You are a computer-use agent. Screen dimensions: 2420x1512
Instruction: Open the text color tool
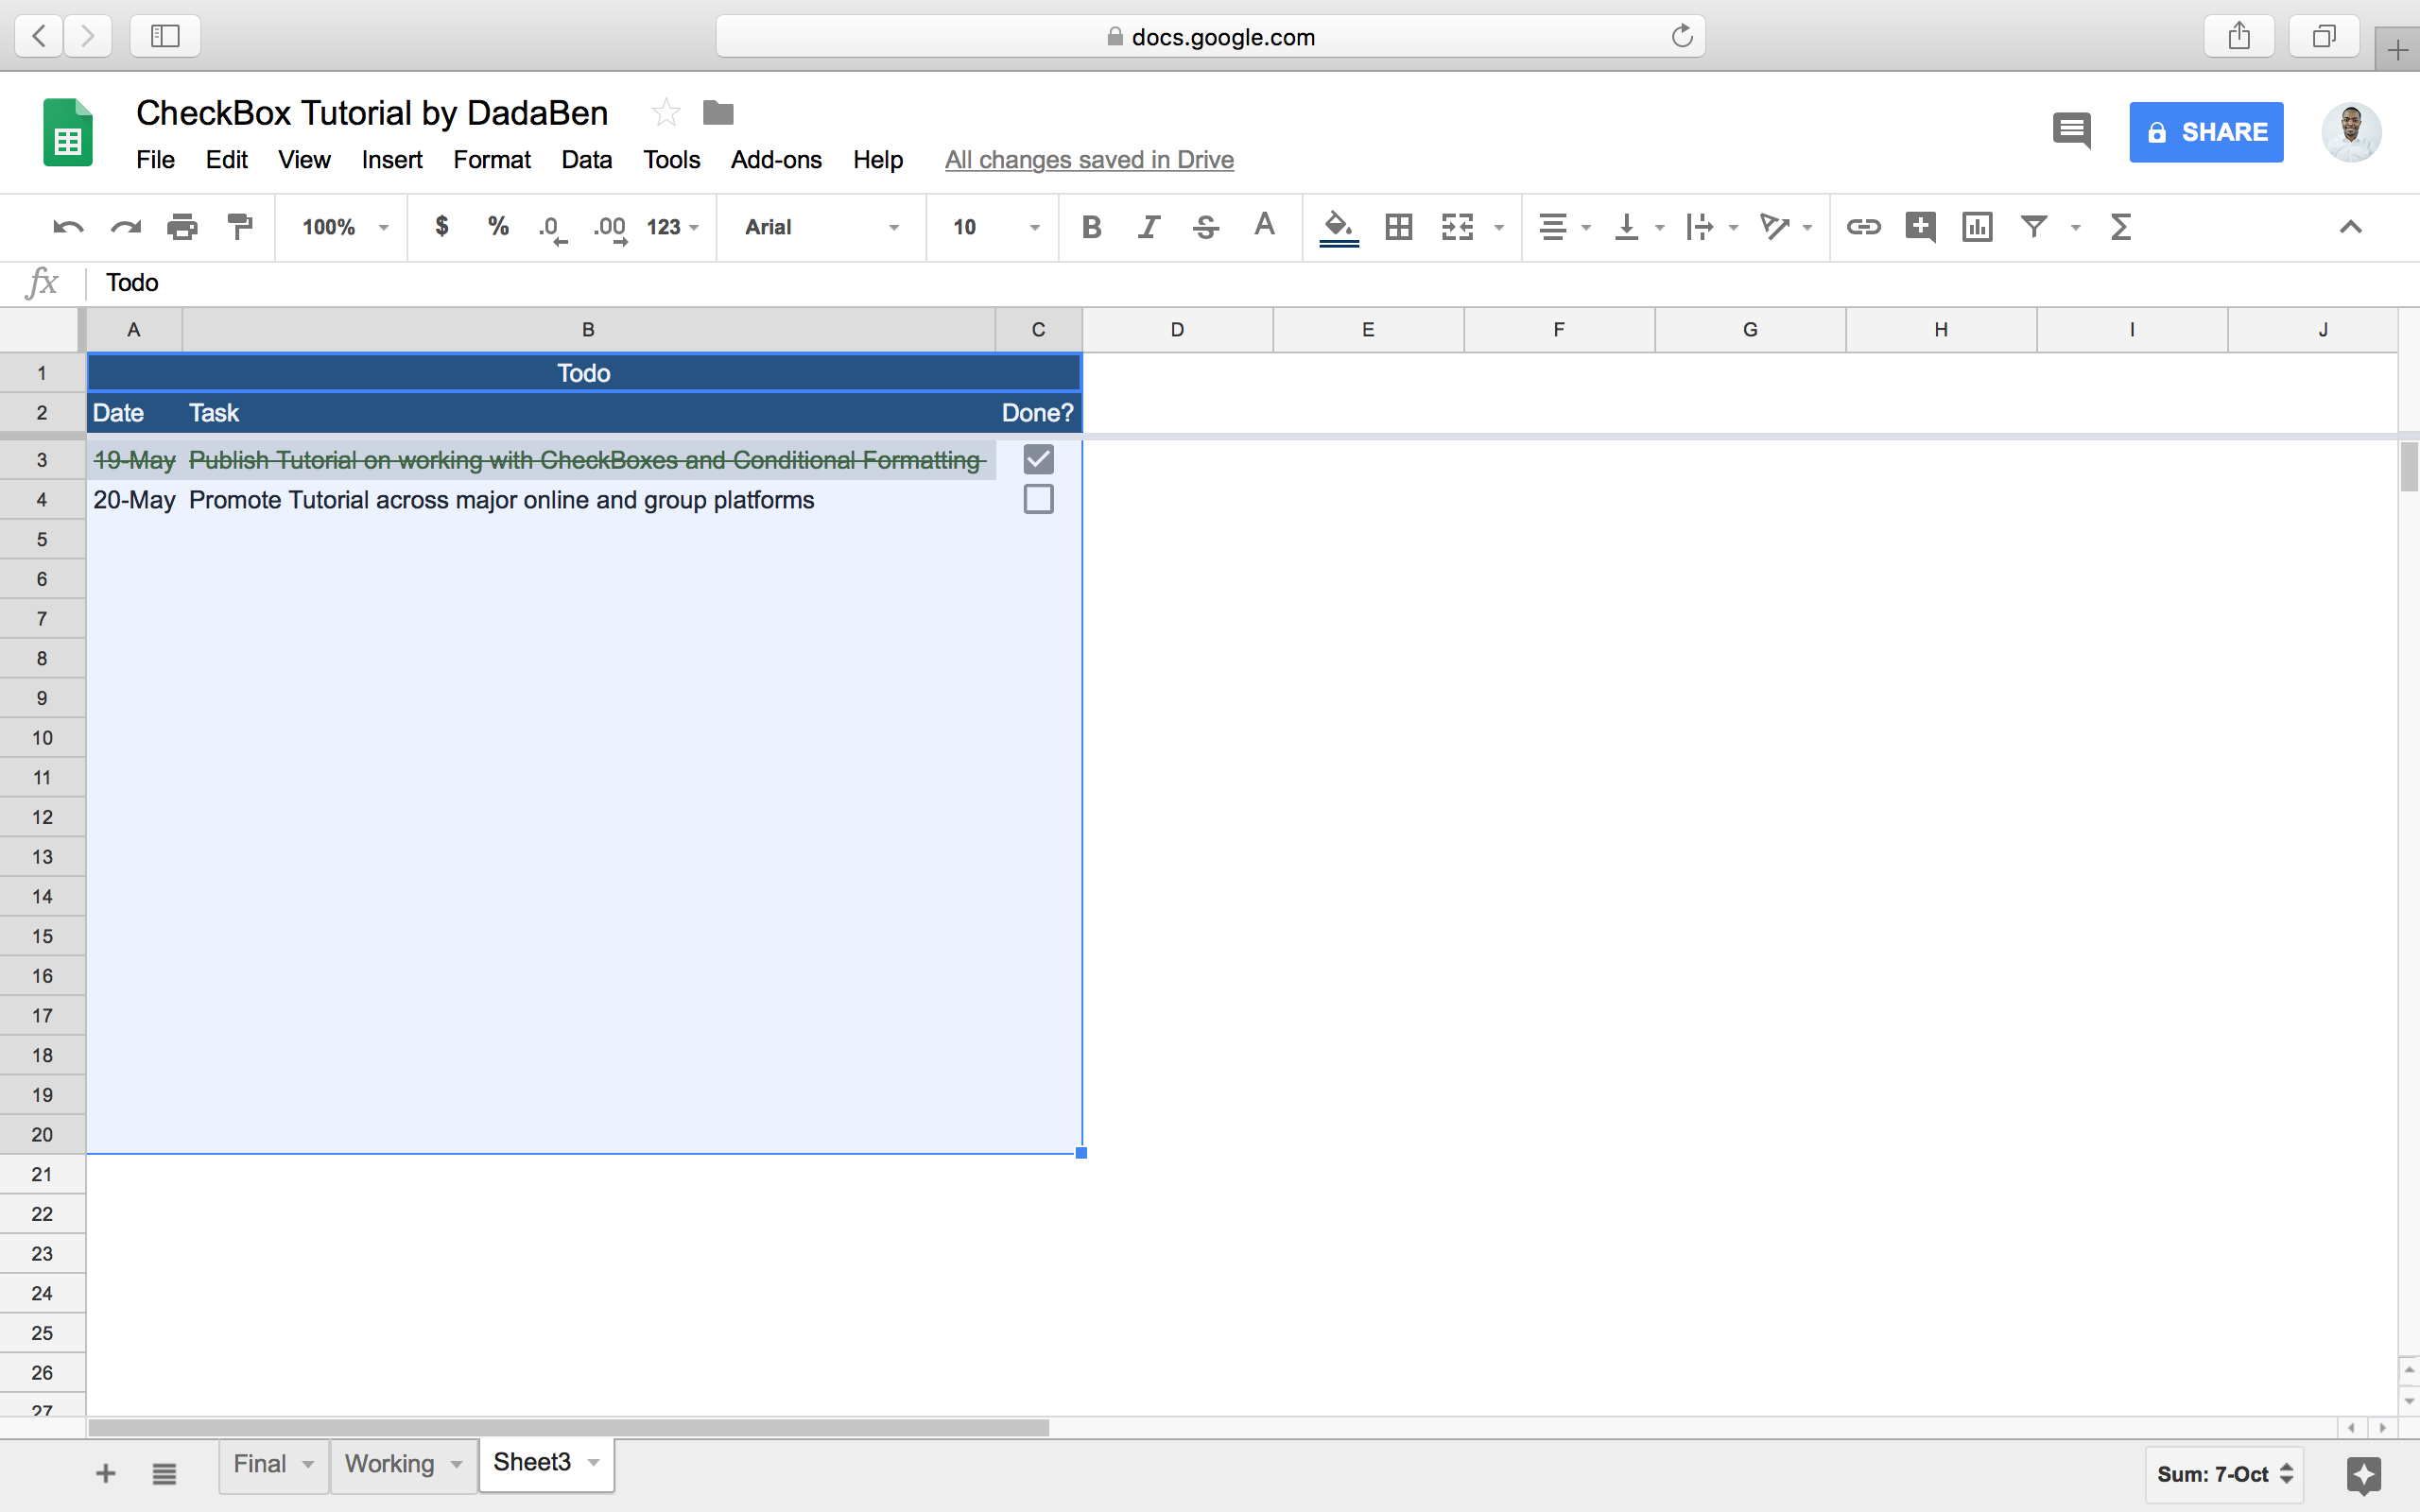pyautogui.click(x=1264, y=225)
